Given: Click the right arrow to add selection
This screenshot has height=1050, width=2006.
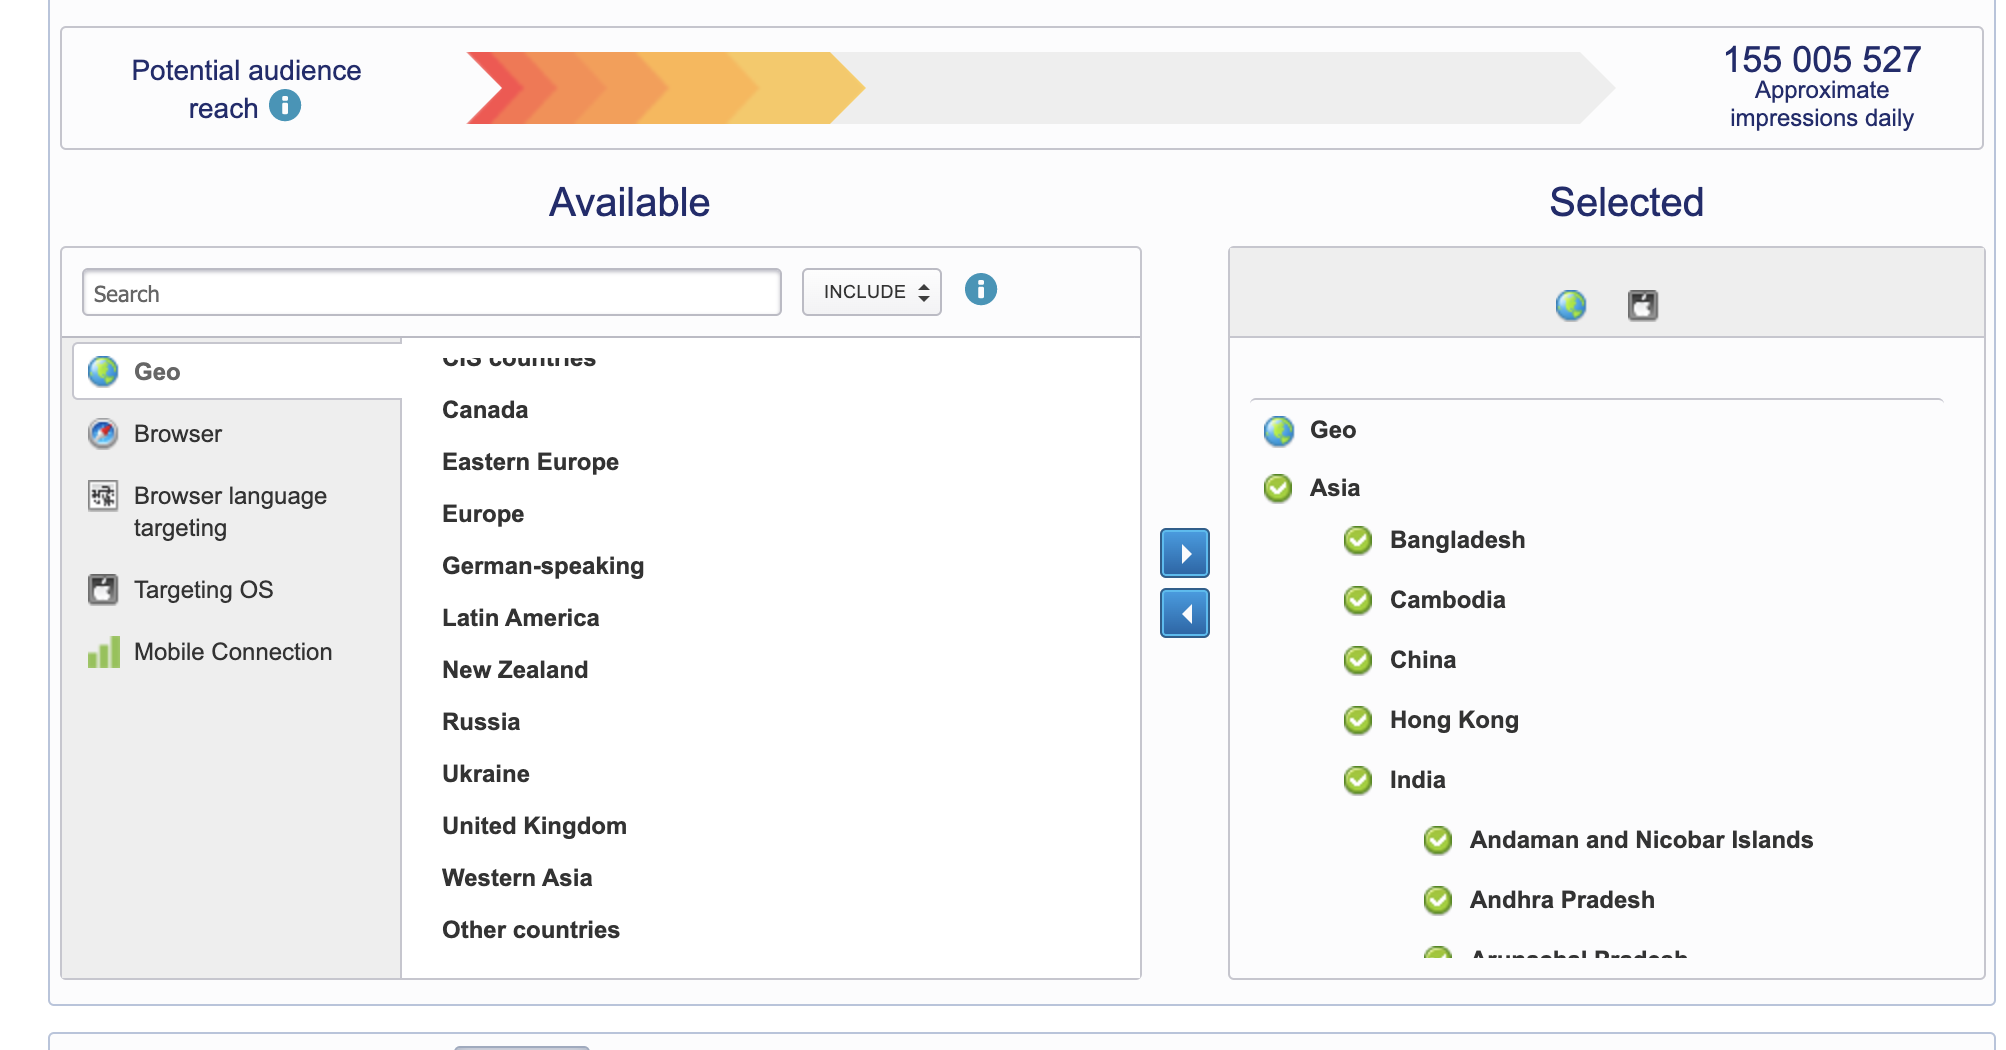Looking at the screenshot, I should (1184, 553).
